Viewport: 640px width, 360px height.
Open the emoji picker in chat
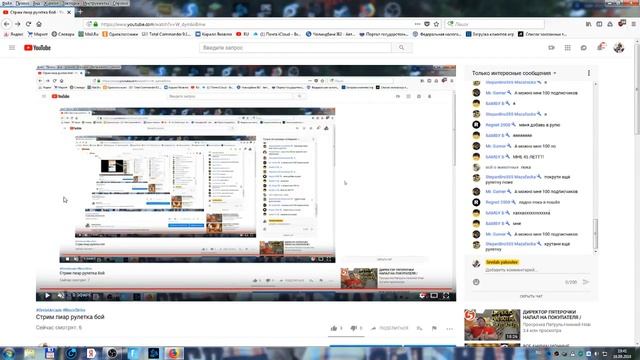tap(476, 282)
